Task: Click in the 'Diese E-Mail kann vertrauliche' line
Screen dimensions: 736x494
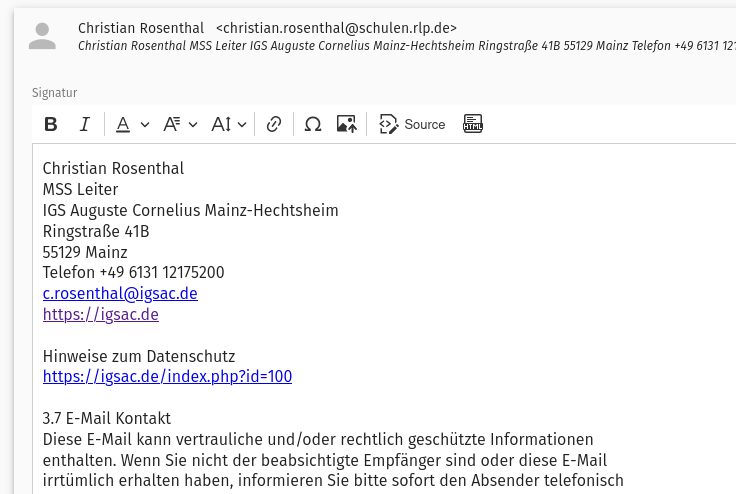Action: (318, 440)
